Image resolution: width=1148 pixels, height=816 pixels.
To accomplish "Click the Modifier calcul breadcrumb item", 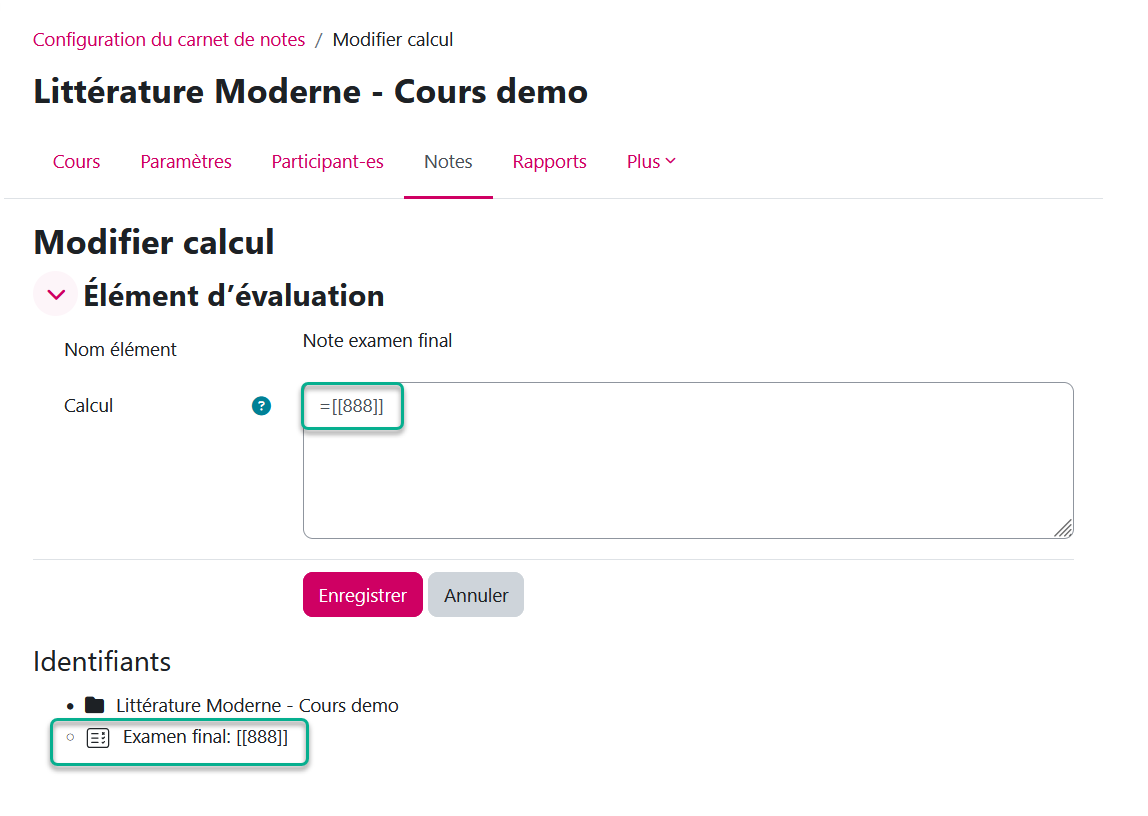I will click(393, 40).
